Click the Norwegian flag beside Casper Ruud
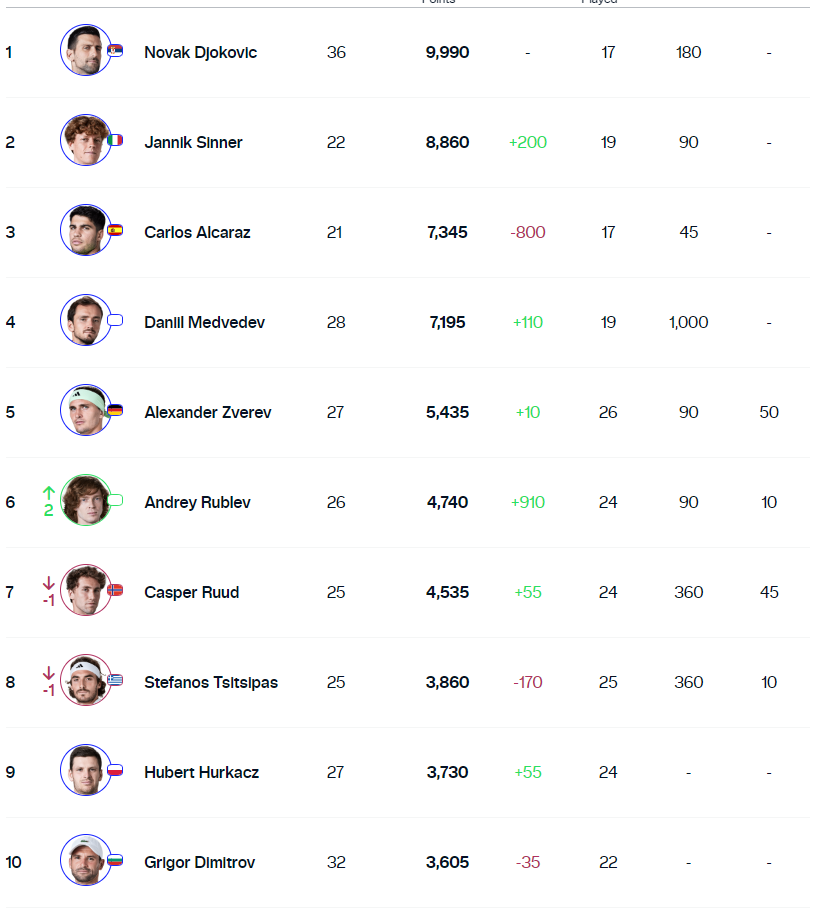This screenshot has width=817, height=923. click(115, 590)
